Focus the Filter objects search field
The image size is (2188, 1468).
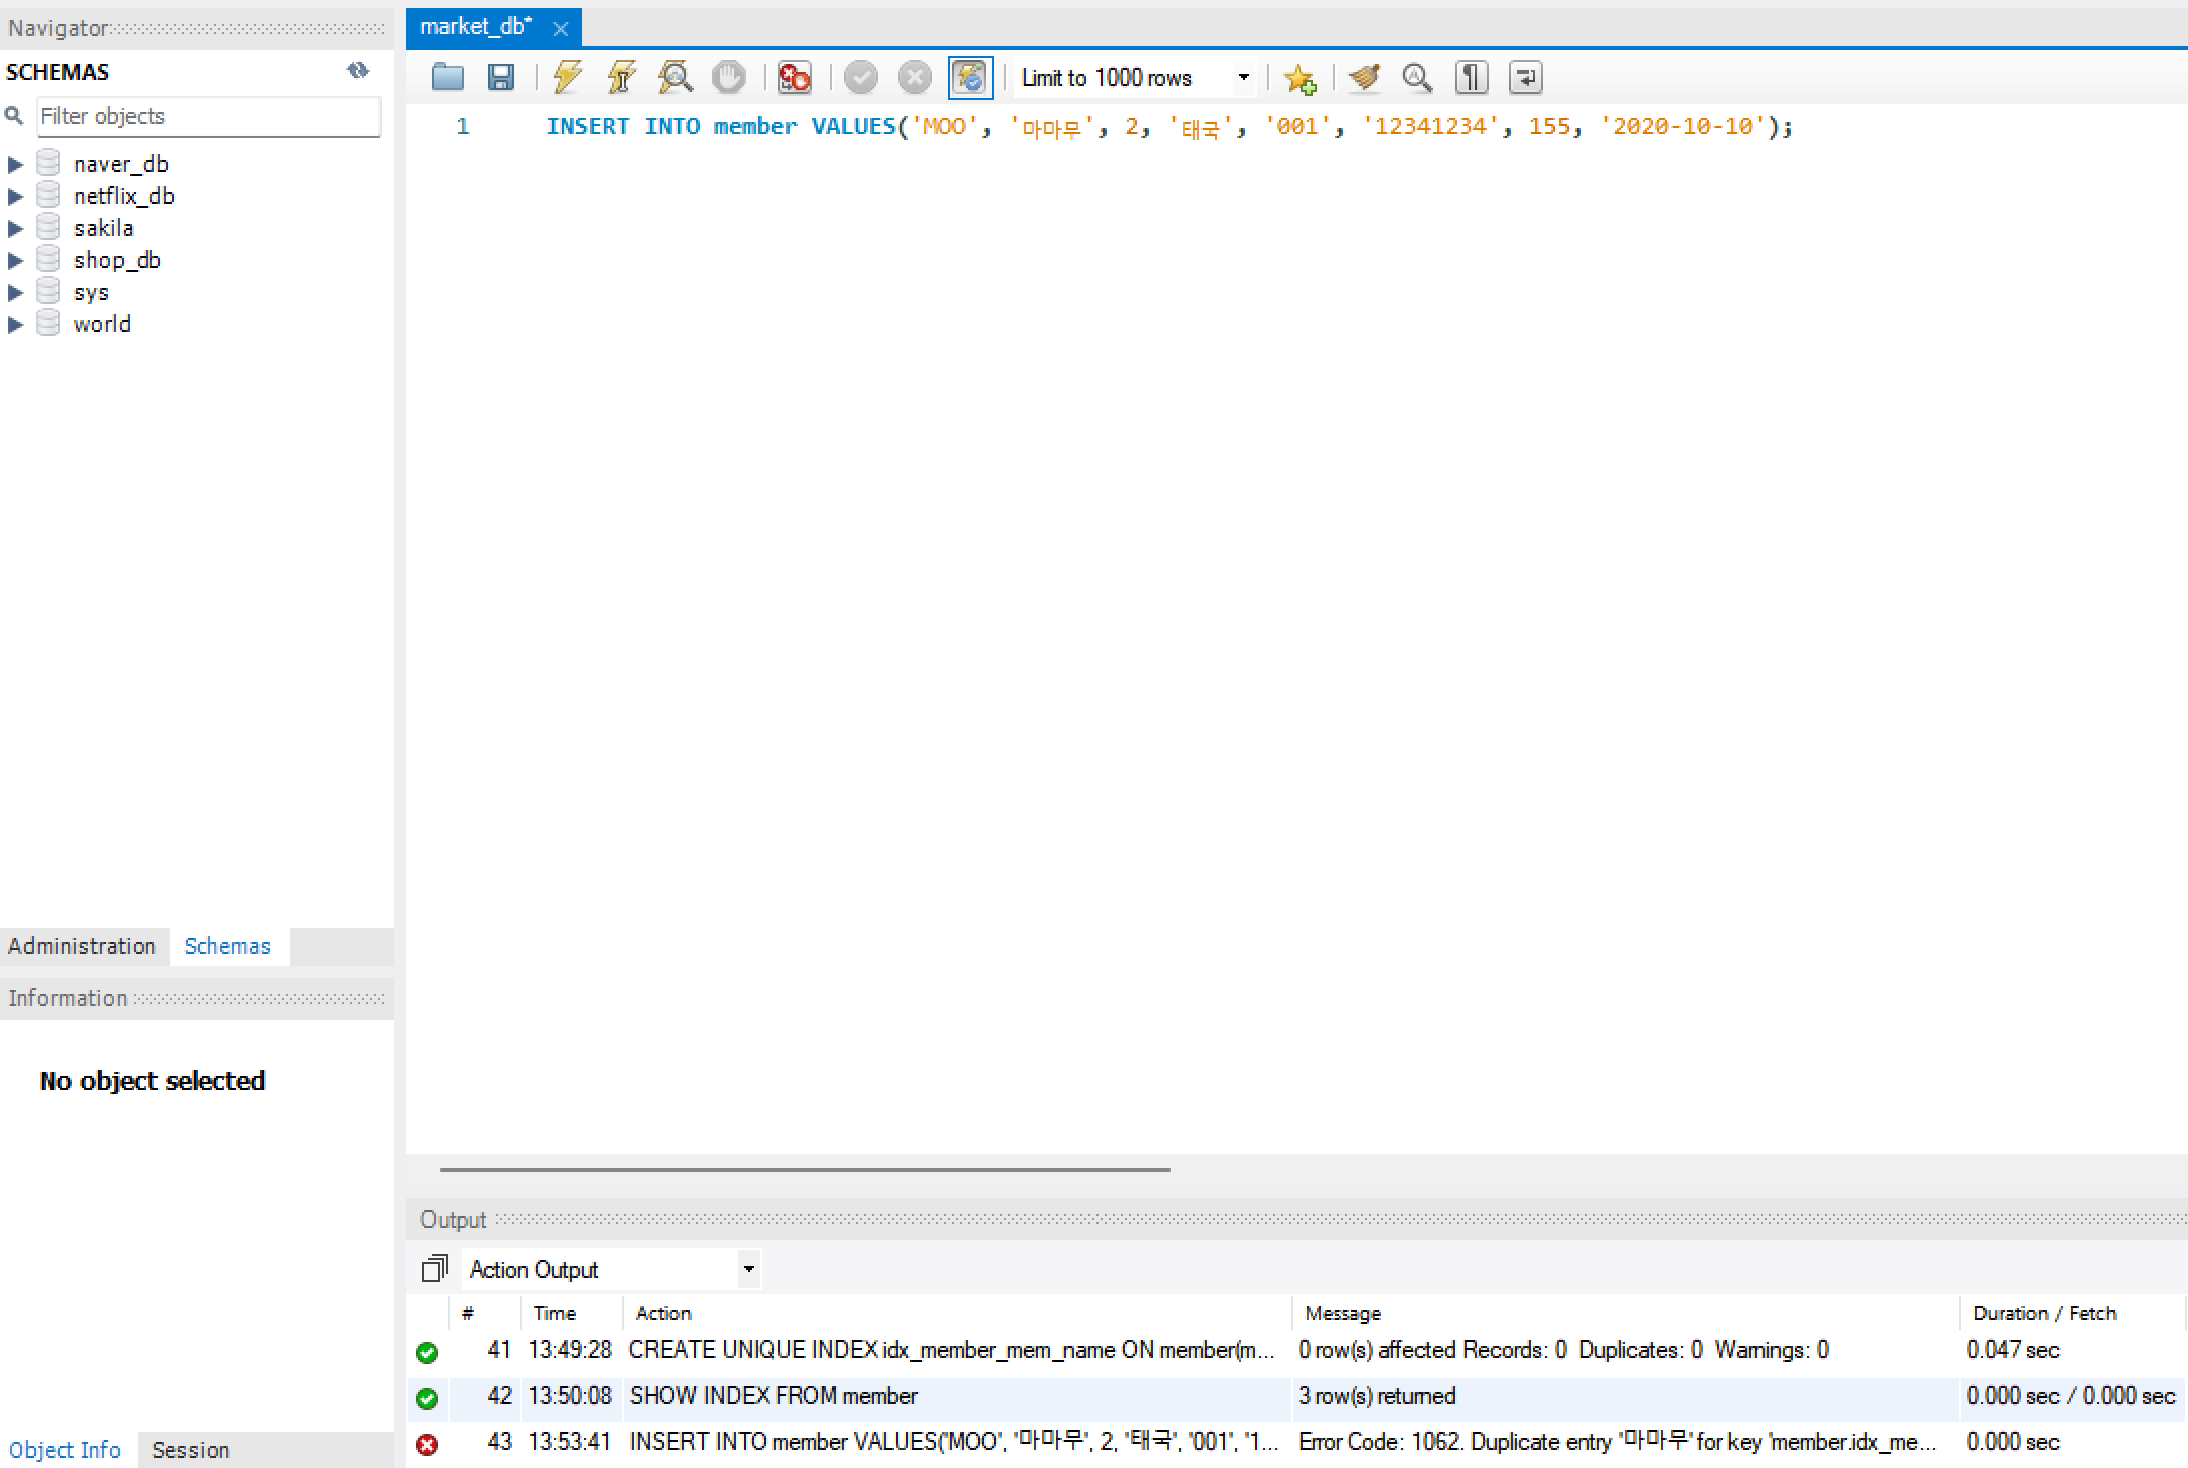208,116
